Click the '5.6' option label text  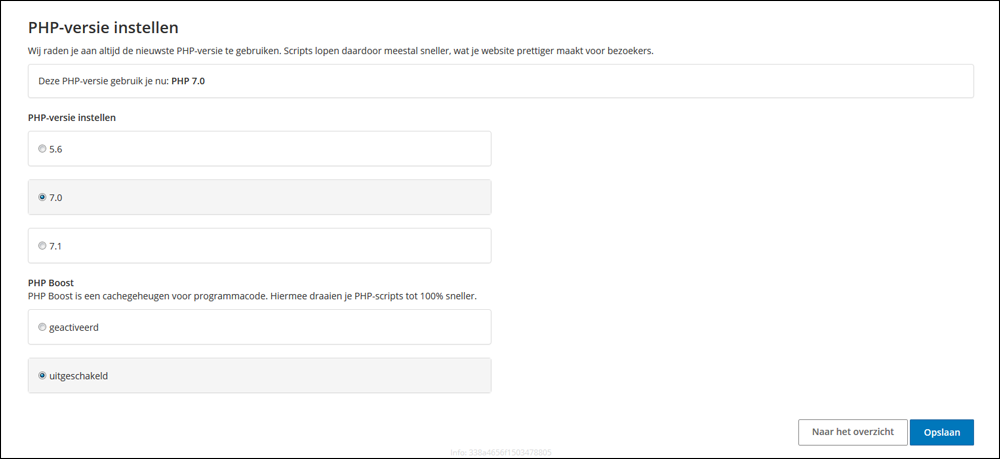tap(56, 149)
